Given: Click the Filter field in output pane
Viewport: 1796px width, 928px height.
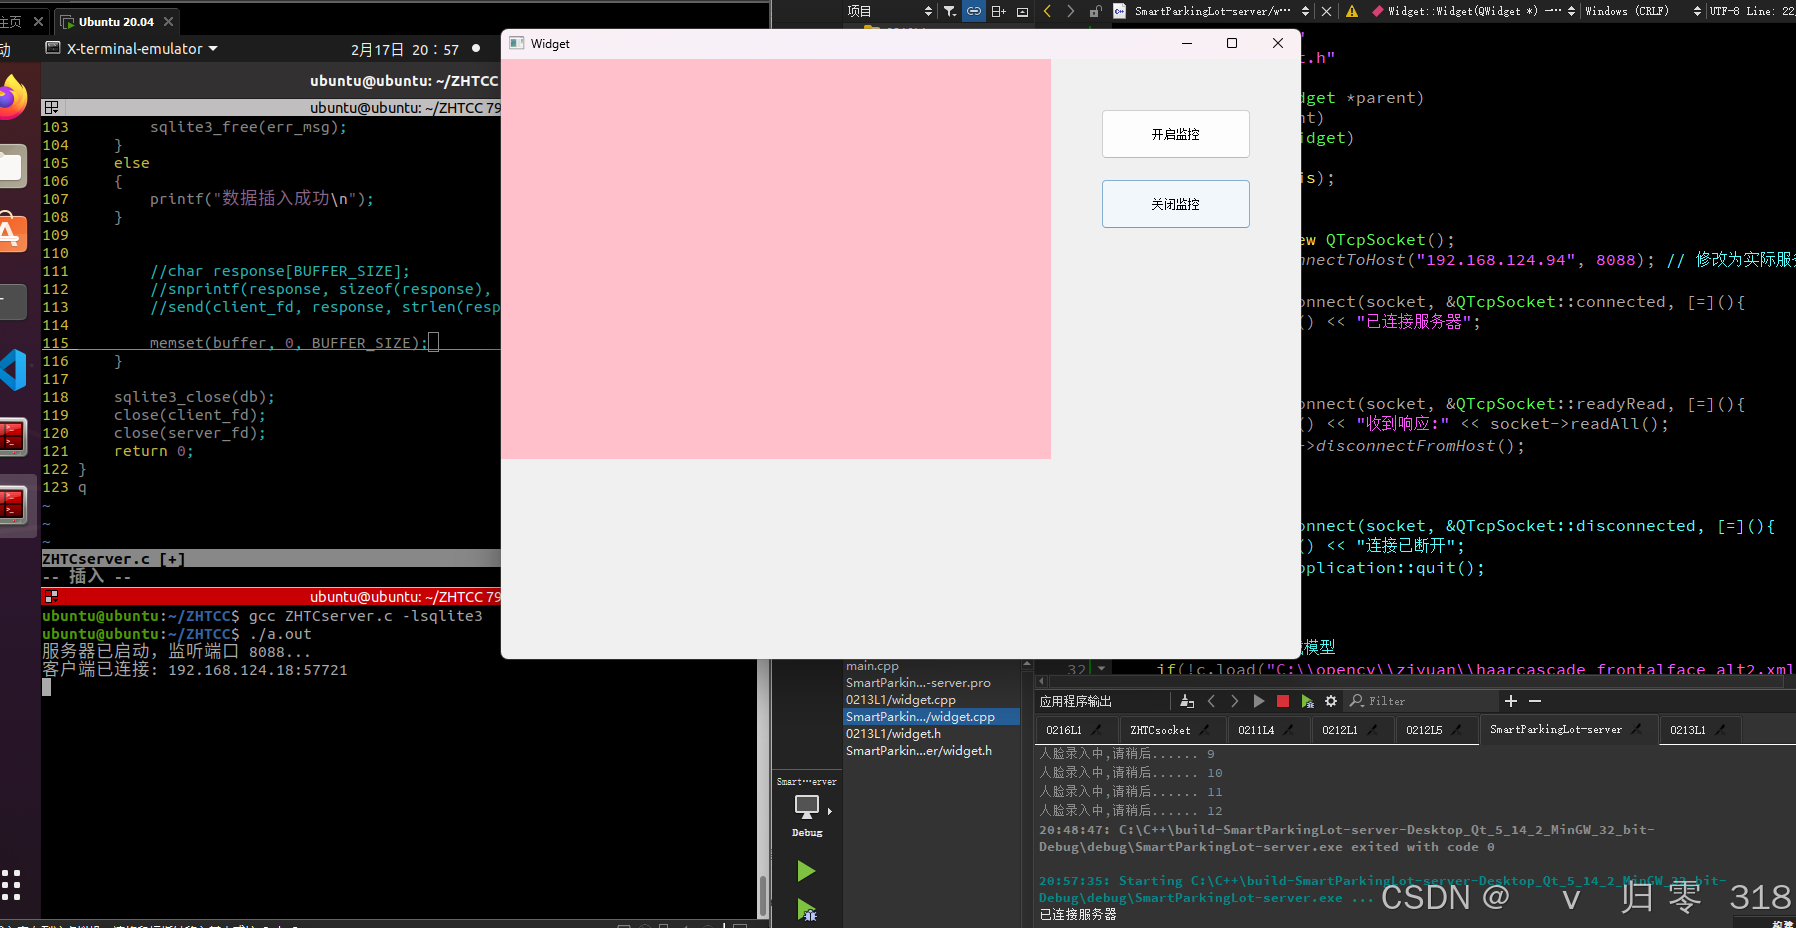Looking at the screenshot, I should click(1422, 701).
